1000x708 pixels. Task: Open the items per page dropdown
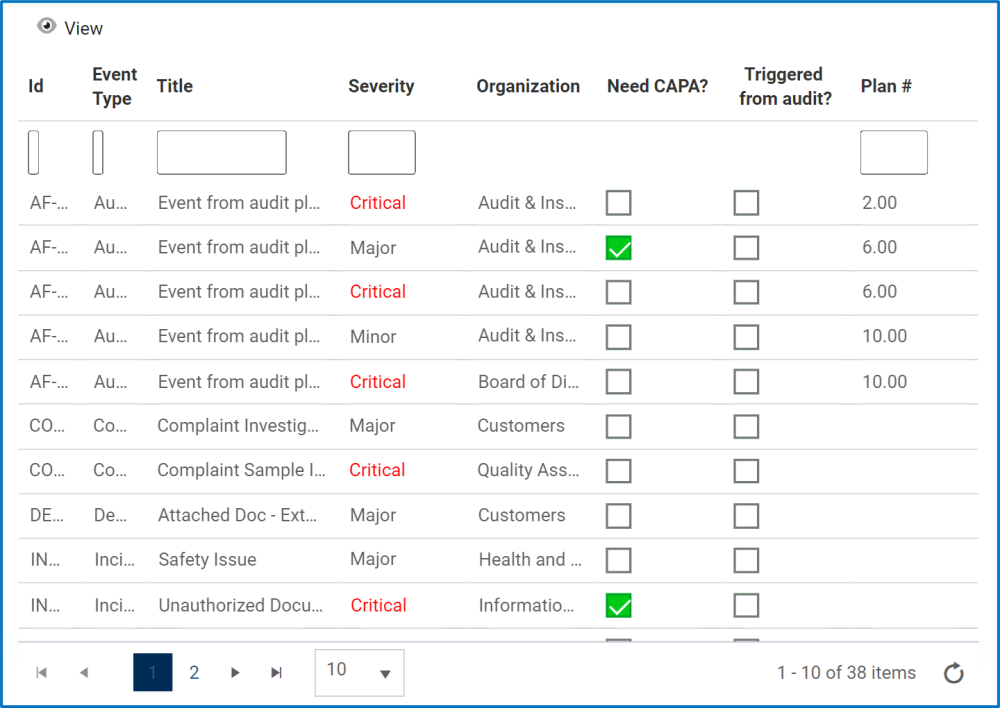359,672
